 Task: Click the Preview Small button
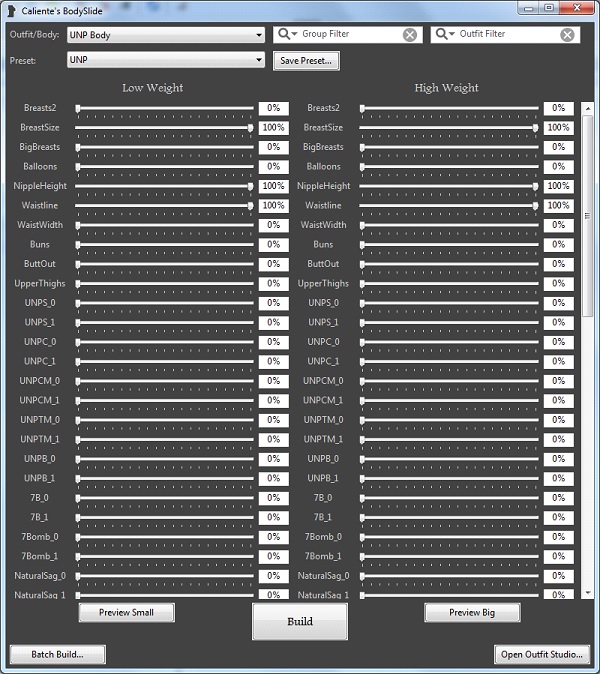(126, 613)
